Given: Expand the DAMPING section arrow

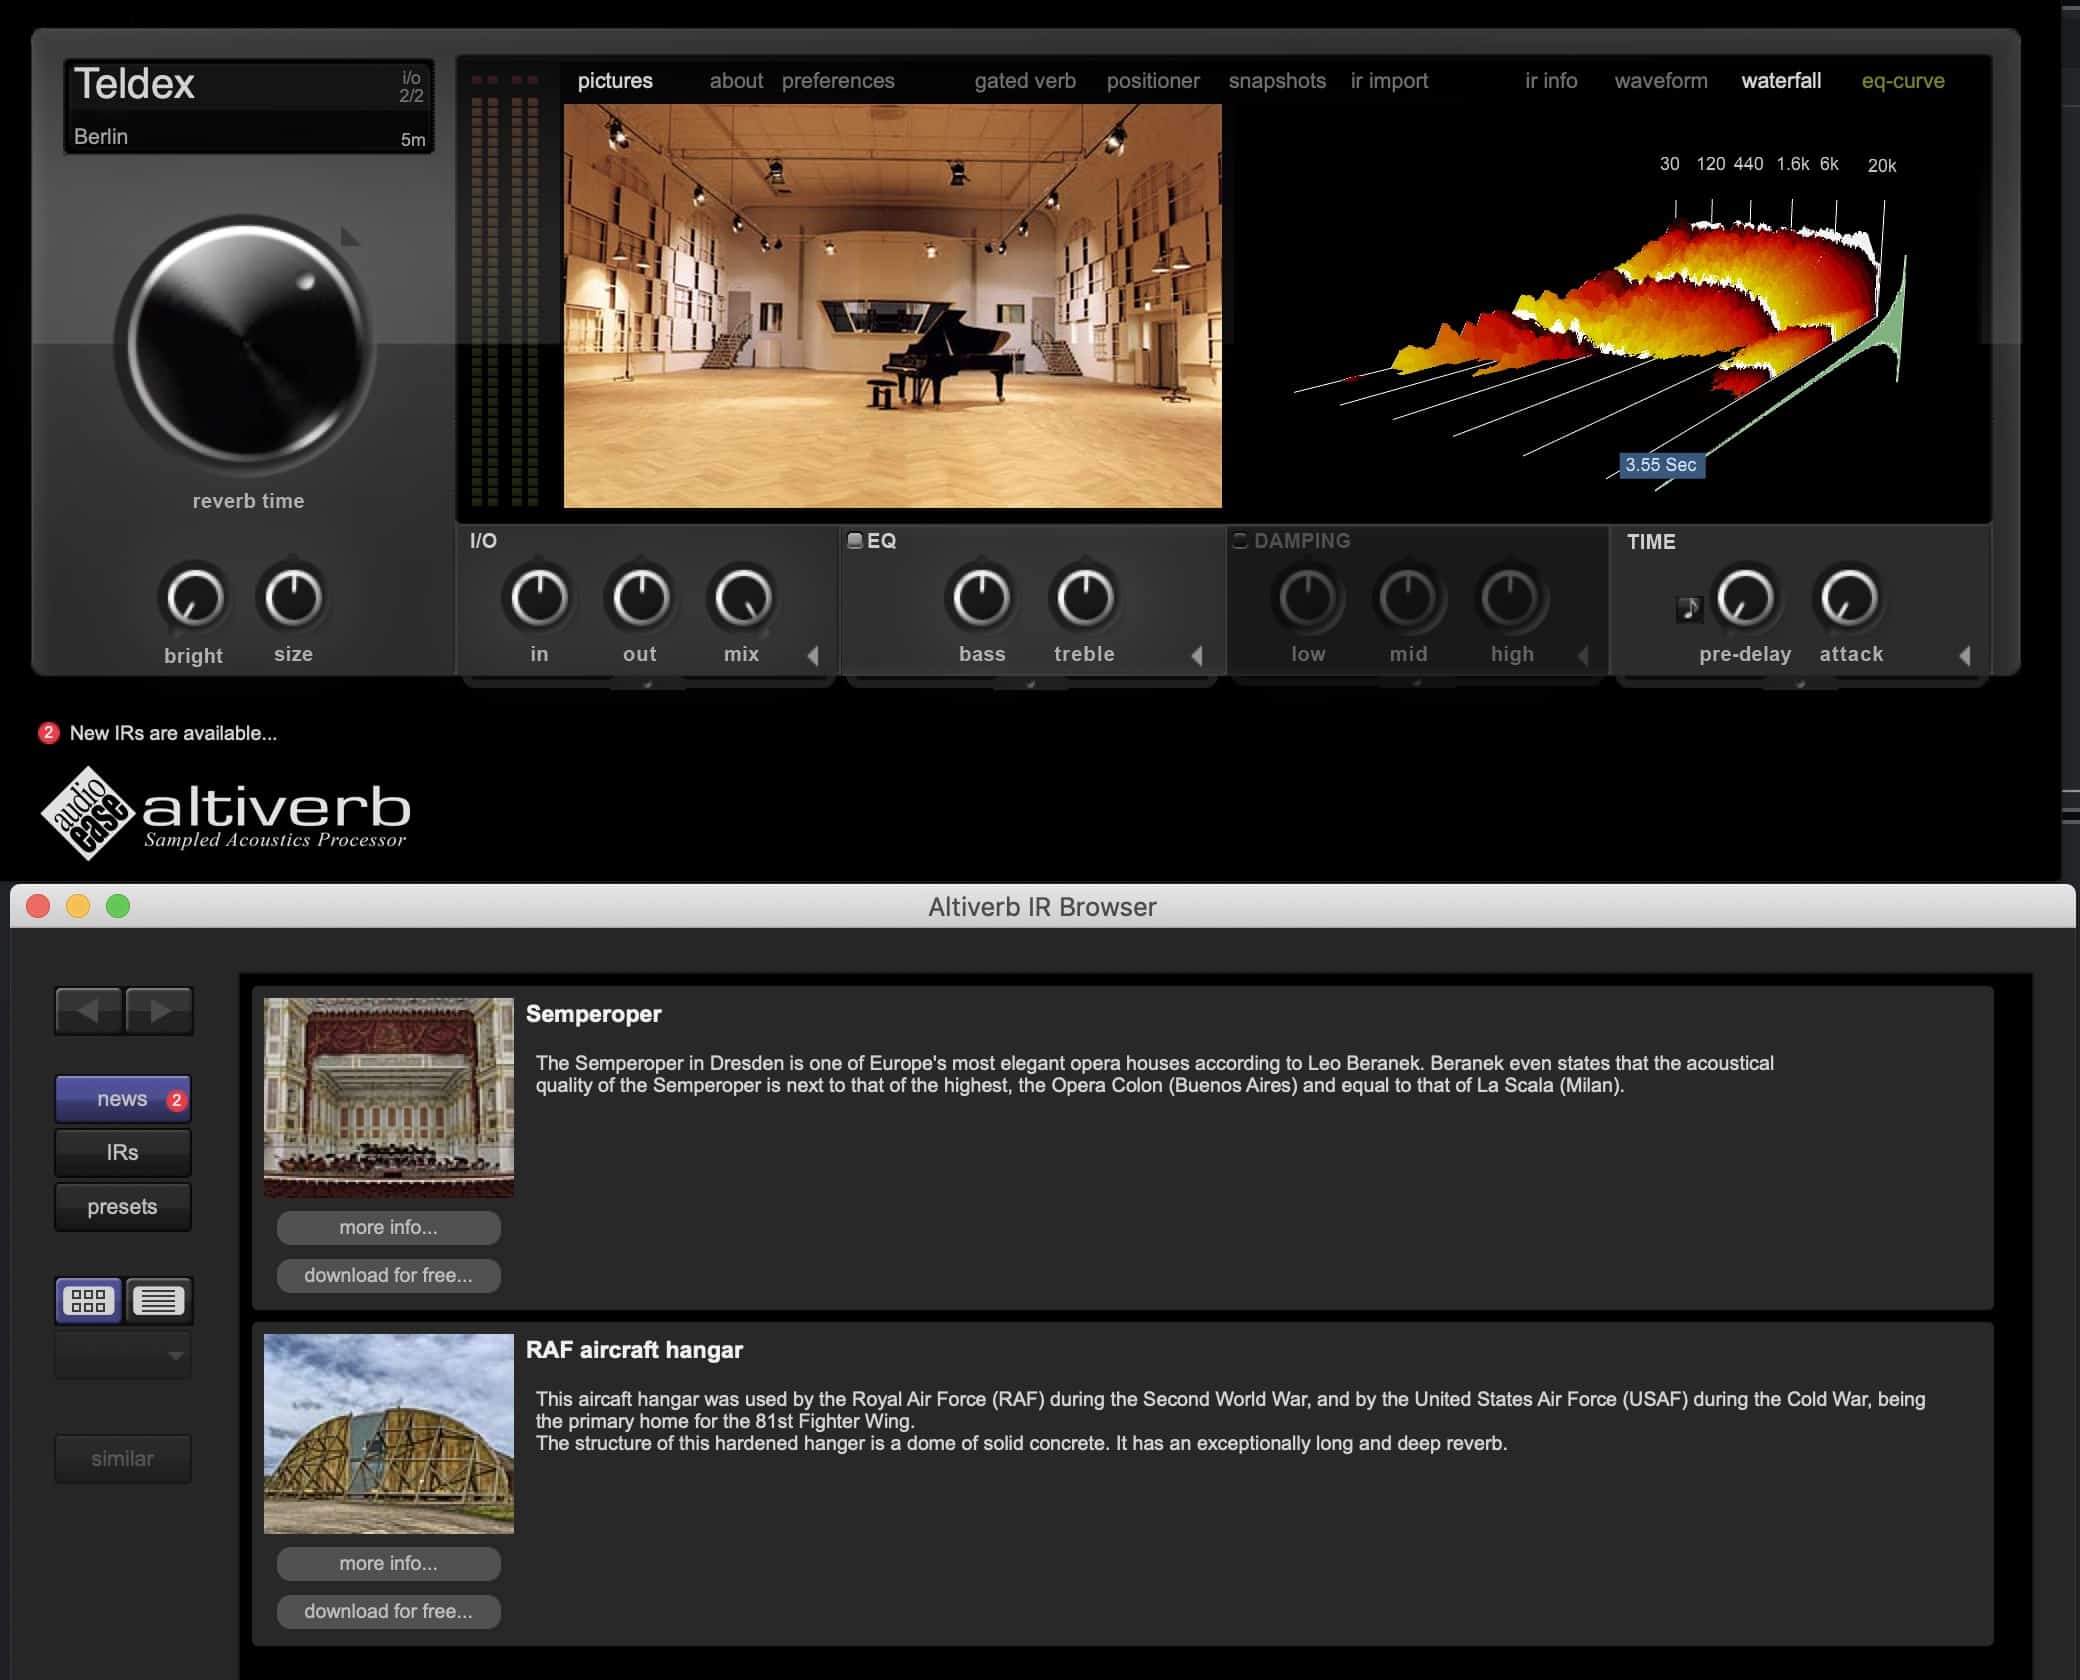Looking at the screenshot, I should (1583, 656).
